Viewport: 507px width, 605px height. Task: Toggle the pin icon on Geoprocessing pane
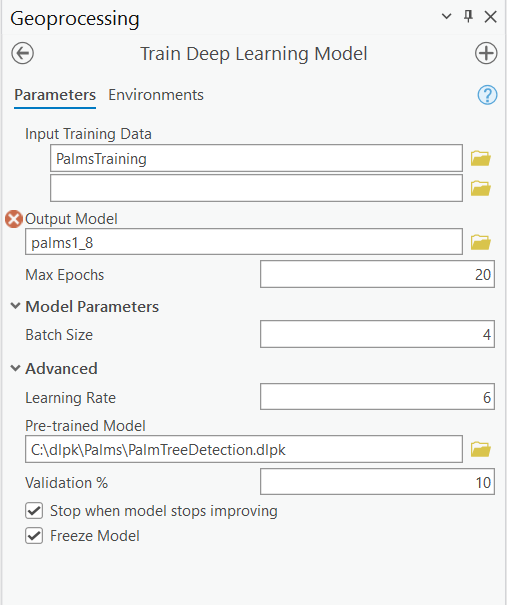click(x=468, y=17)
